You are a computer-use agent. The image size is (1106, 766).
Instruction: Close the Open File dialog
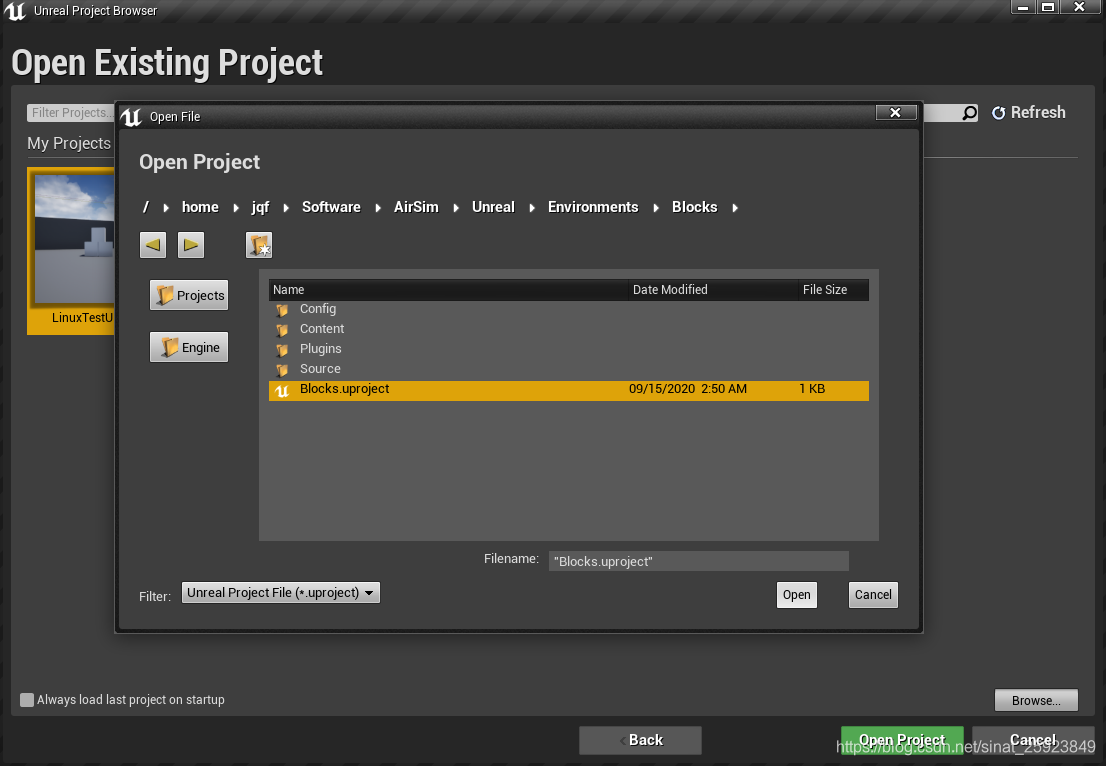point(896,112)
